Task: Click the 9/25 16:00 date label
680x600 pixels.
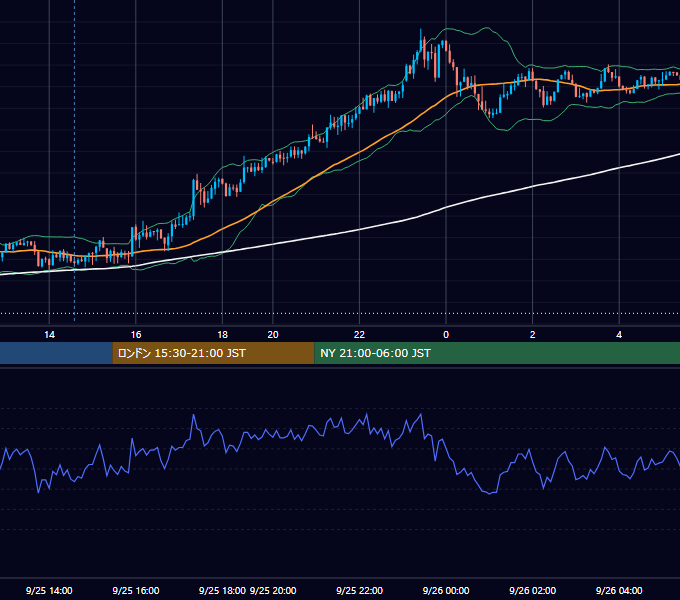Action: [136, 590]
